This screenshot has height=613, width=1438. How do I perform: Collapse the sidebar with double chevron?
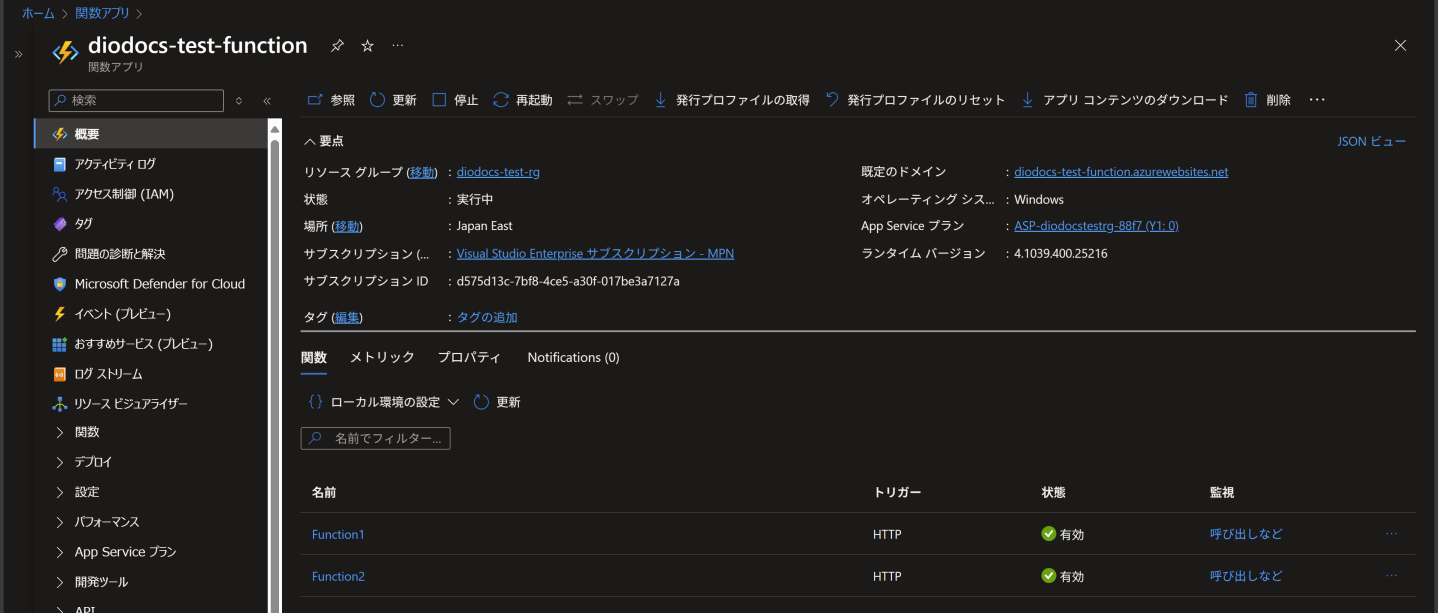[267, 101]
